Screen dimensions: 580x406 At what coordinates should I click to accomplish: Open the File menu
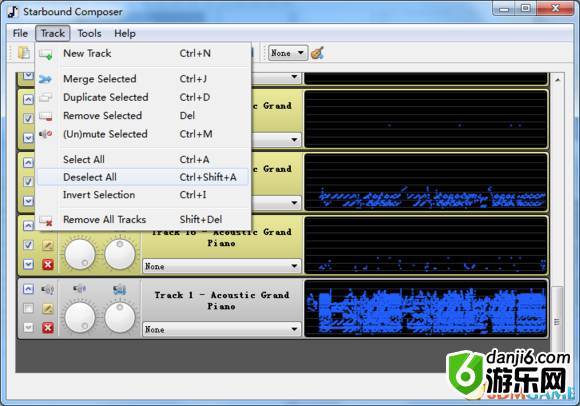[x=20, y=33]
